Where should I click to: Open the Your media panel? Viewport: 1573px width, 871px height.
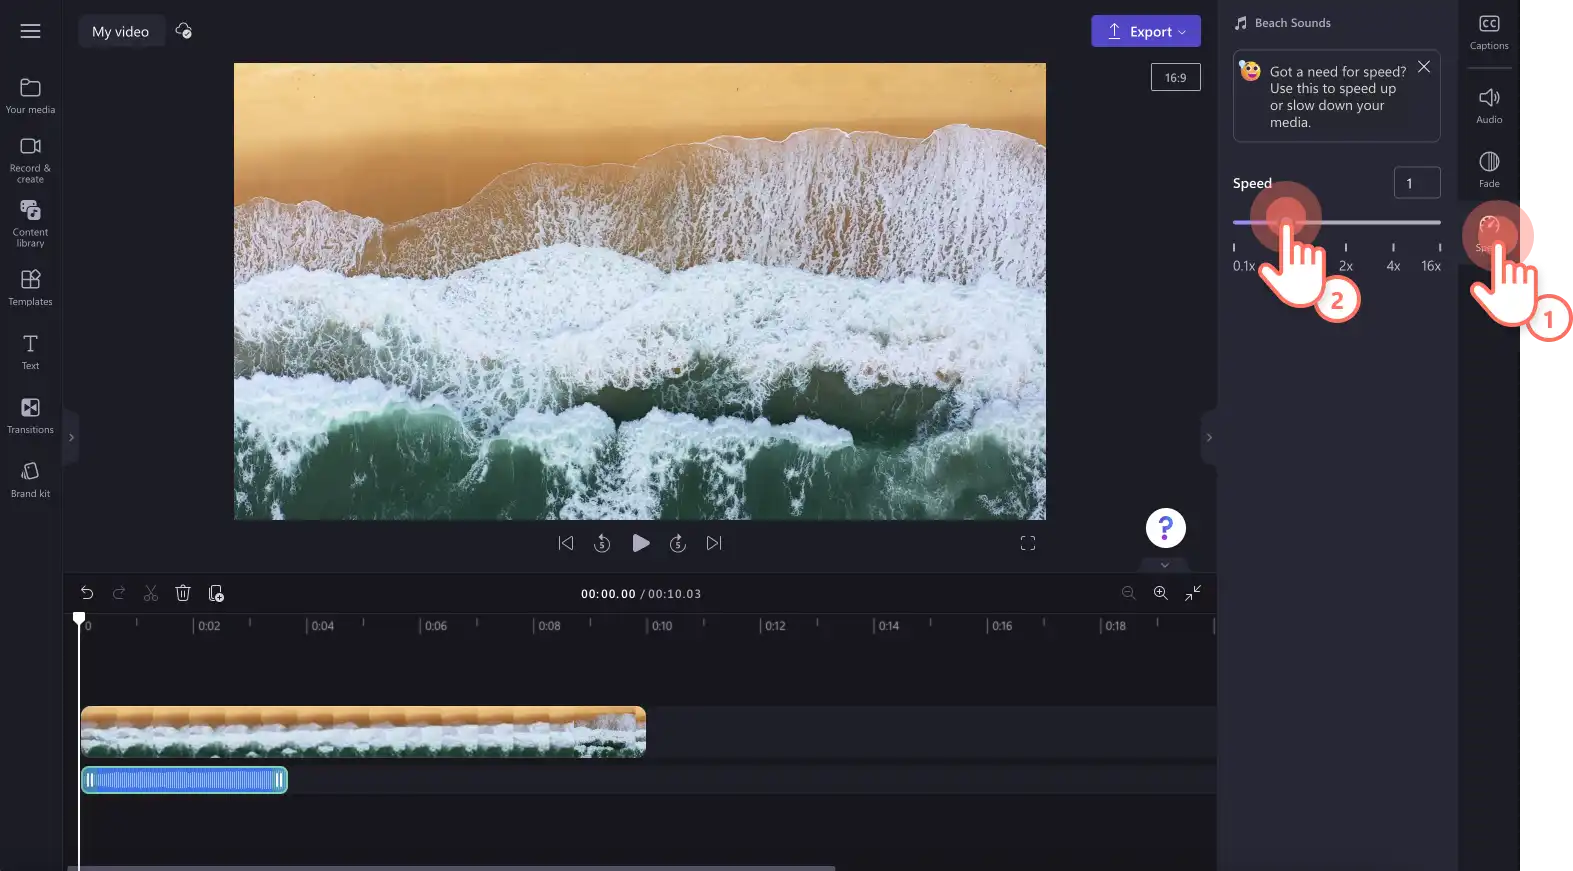pos(30,96)
